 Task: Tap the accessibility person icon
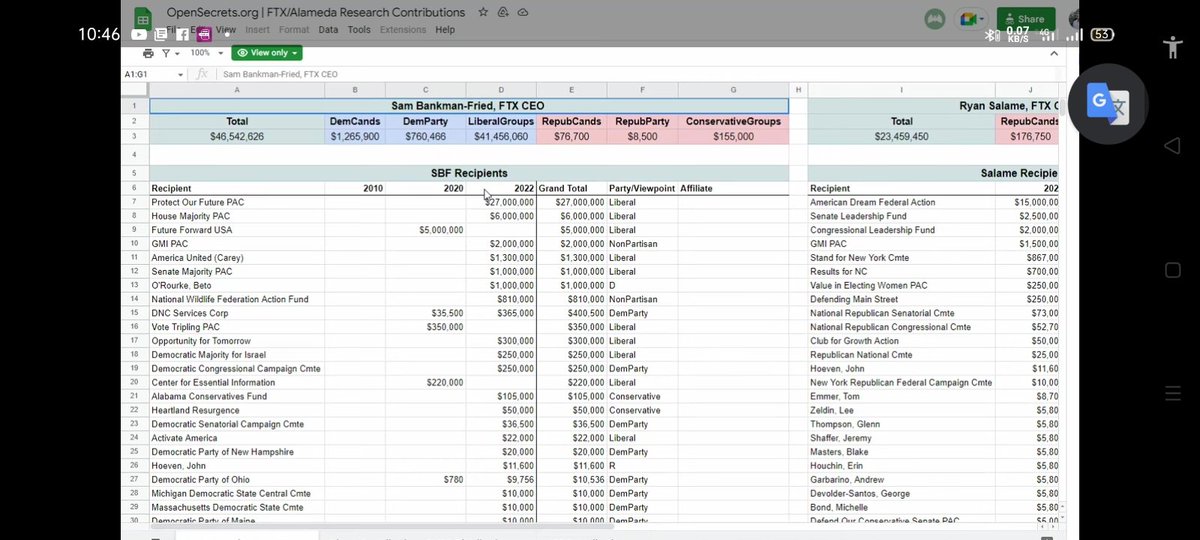[x=1173, y=47]
